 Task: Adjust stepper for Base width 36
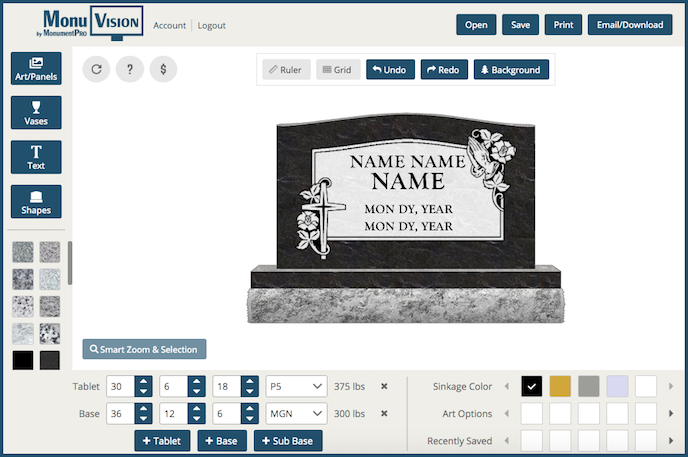point(143,414)
